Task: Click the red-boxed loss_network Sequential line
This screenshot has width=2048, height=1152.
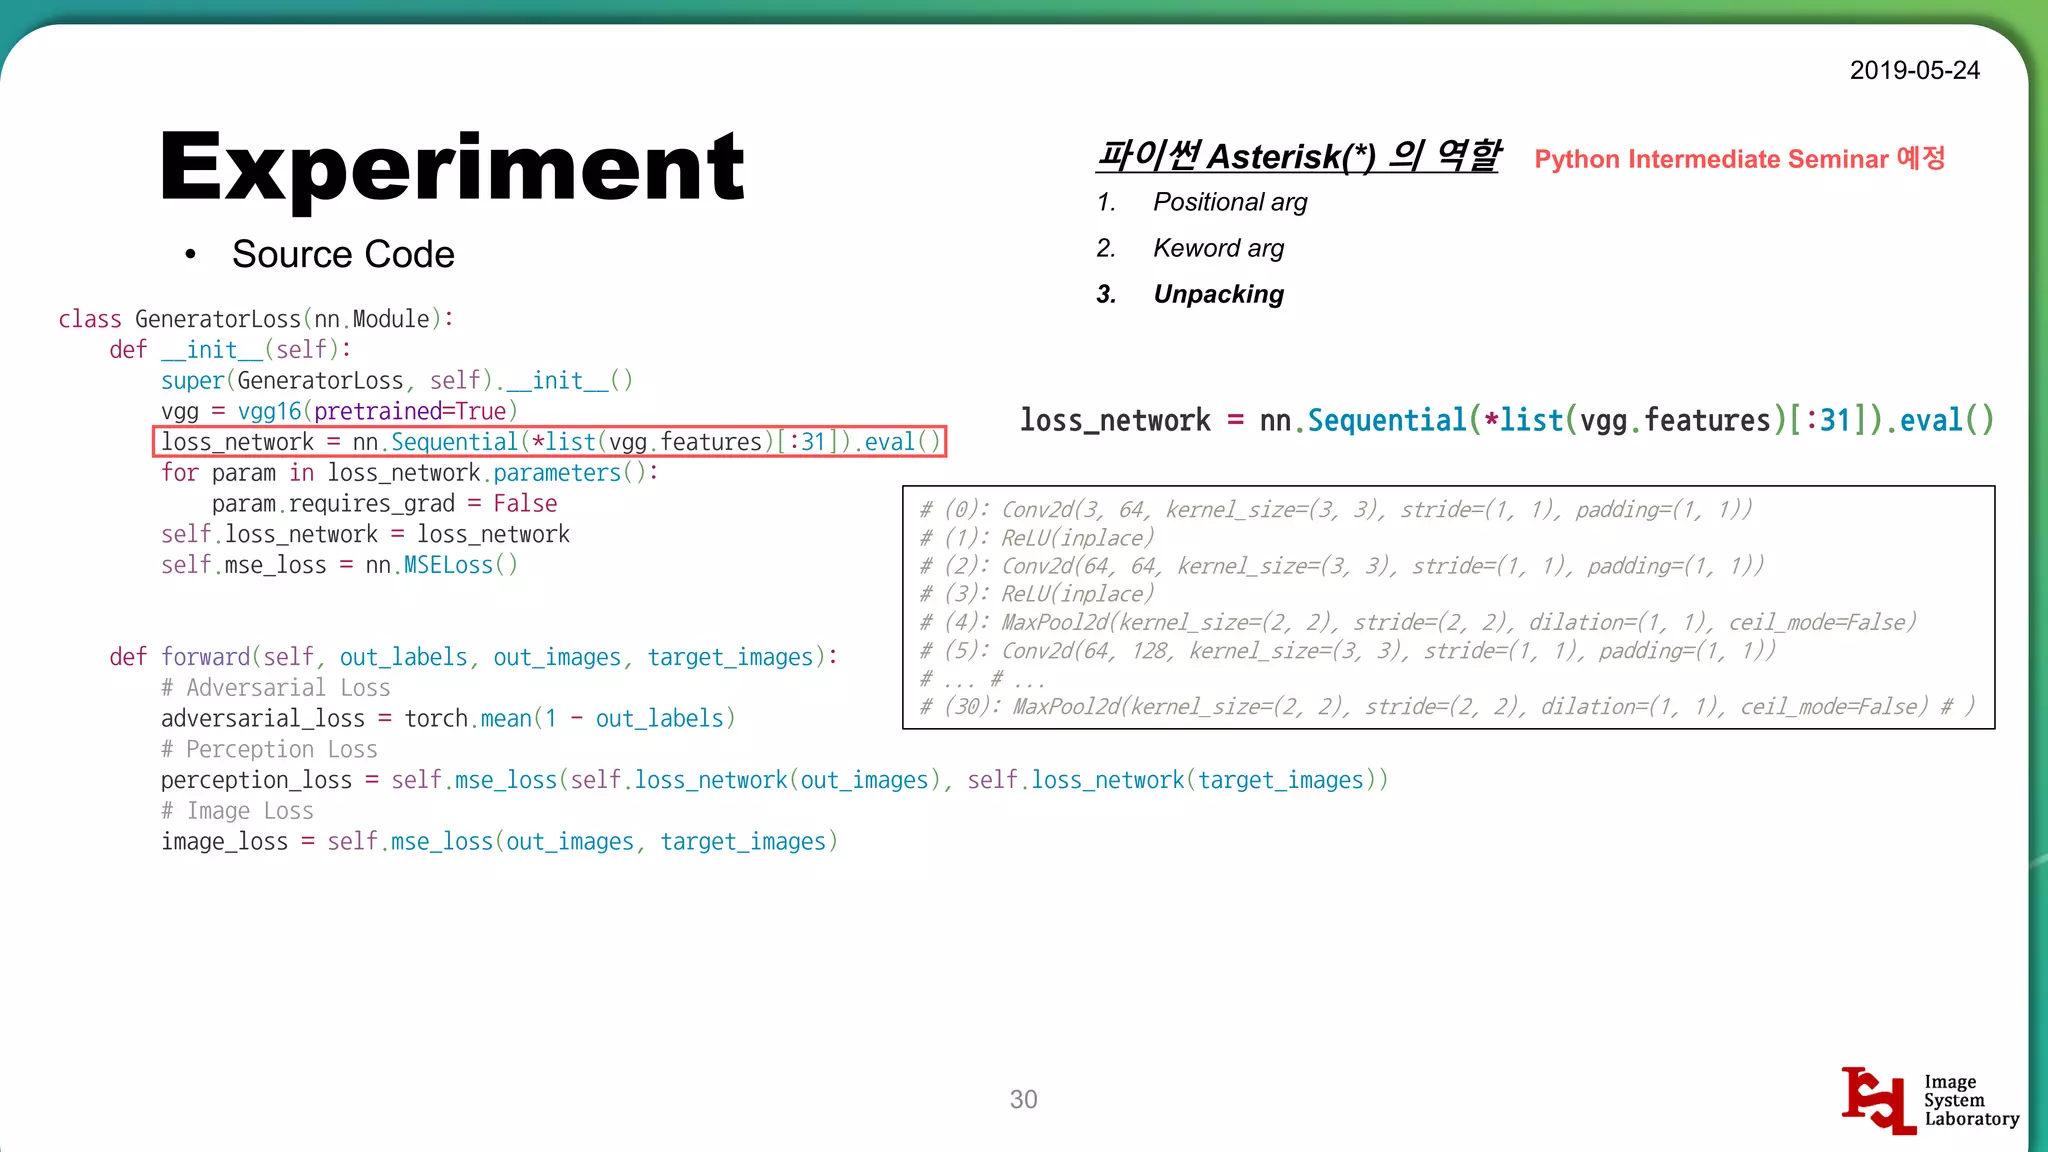Action: point(549,442)
